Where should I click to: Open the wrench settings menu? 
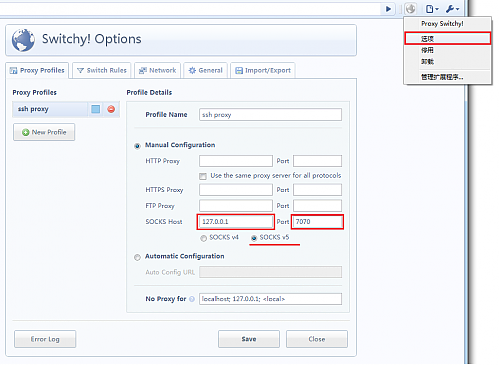(x=452, y=9)
